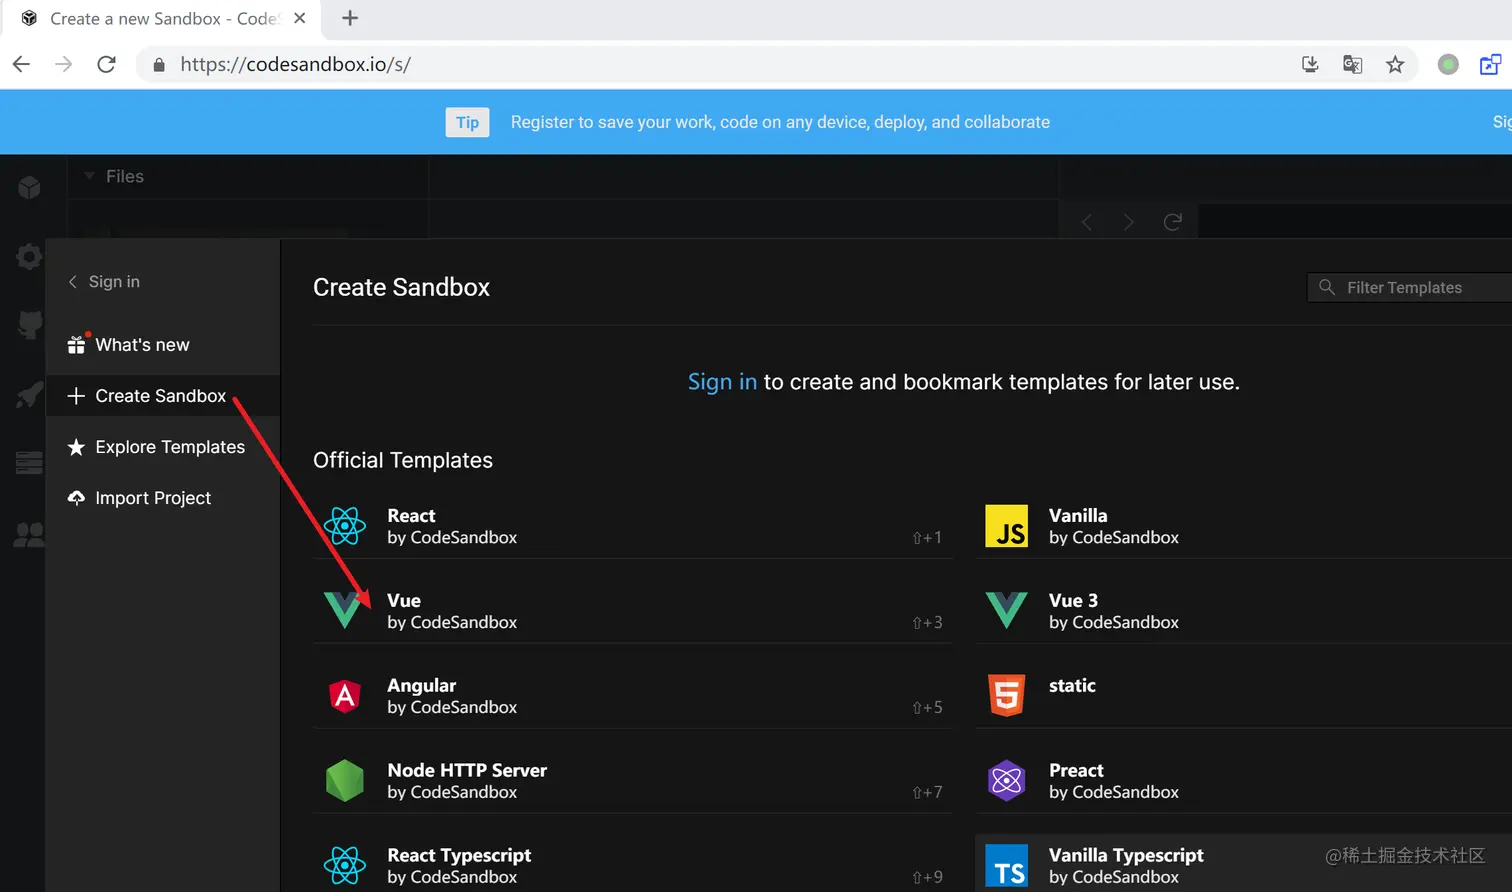Click the translate page icon
Viewport: 1512px width, 892px height.
coord(1352,64)
